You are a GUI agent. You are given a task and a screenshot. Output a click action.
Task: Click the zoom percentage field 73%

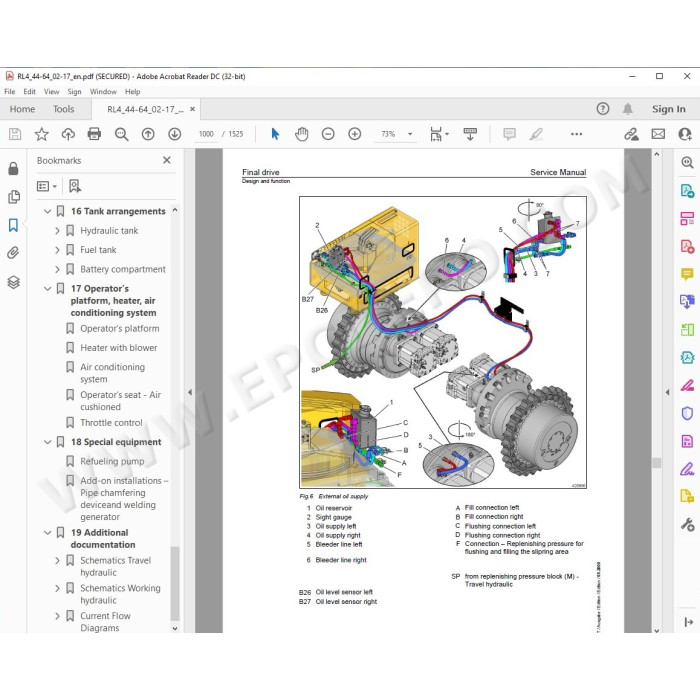click(388, 134)
